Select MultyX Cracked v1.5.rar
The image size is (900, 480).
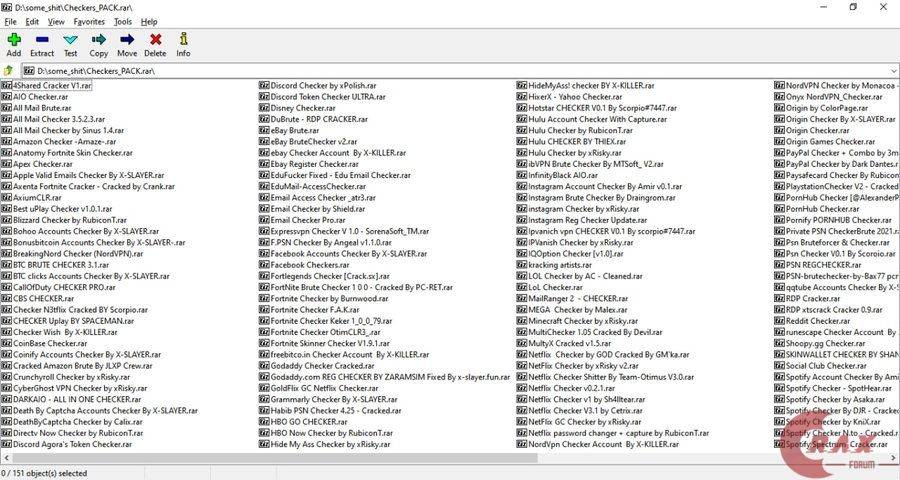569,343
